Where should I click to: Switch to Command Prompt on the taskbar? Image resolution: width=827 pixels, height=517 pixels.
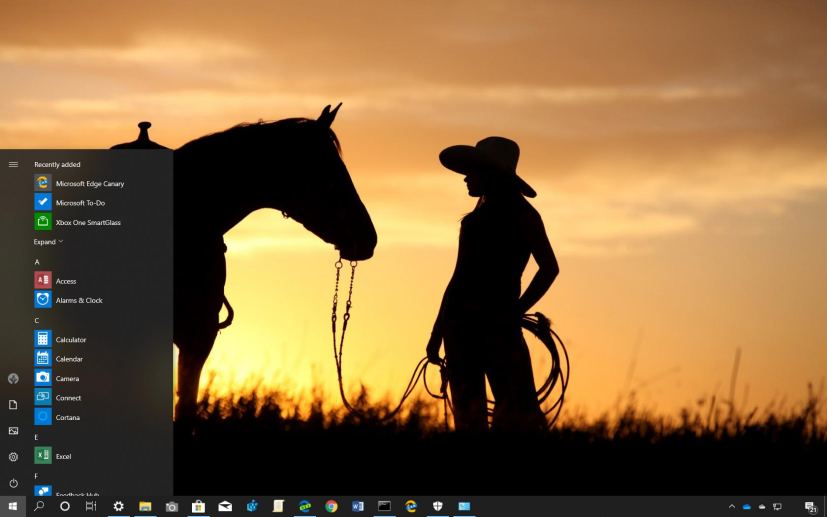[384, 506]
